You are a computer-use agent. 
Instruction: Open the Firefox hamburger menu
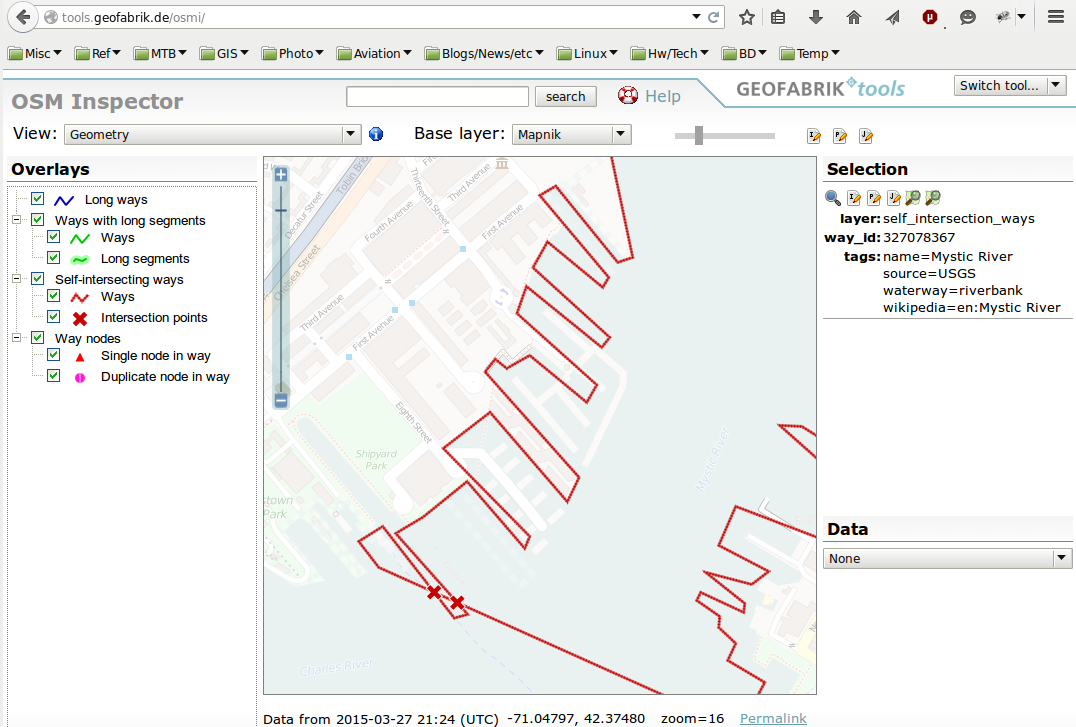(x=1055, y=17)
